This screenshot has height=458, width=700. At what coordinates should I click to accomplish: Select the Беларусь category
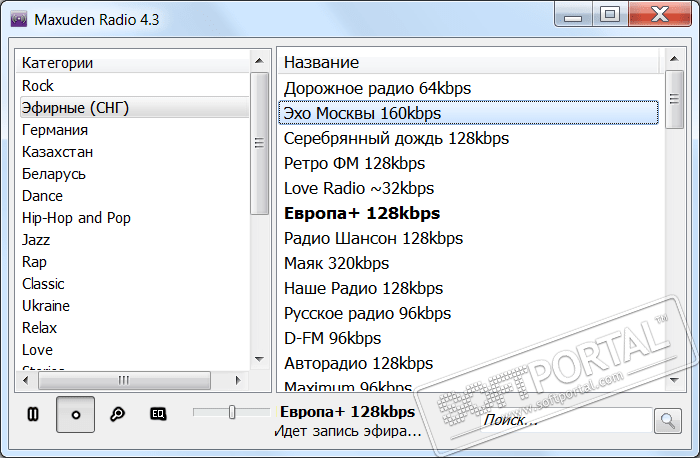click(134, 174)
